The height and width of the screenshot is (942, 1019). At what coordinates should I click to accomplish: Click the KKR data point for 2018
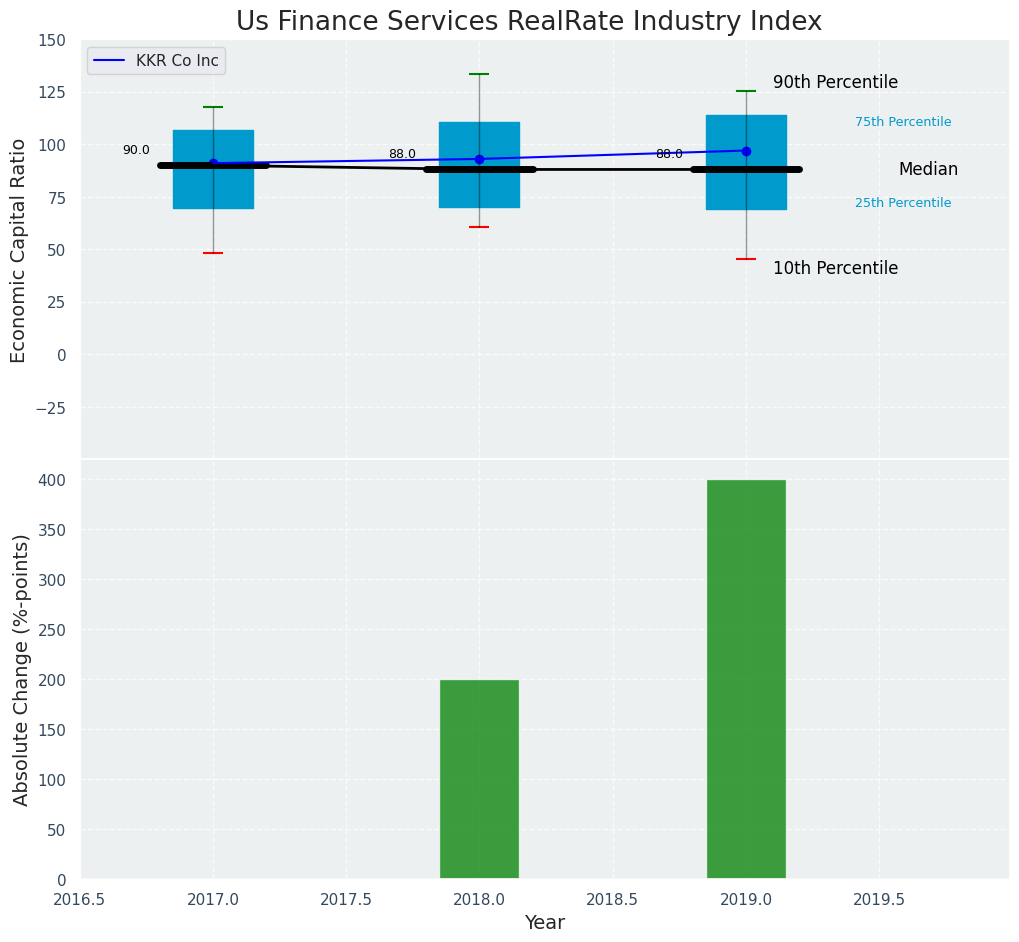tap(479, 159)
